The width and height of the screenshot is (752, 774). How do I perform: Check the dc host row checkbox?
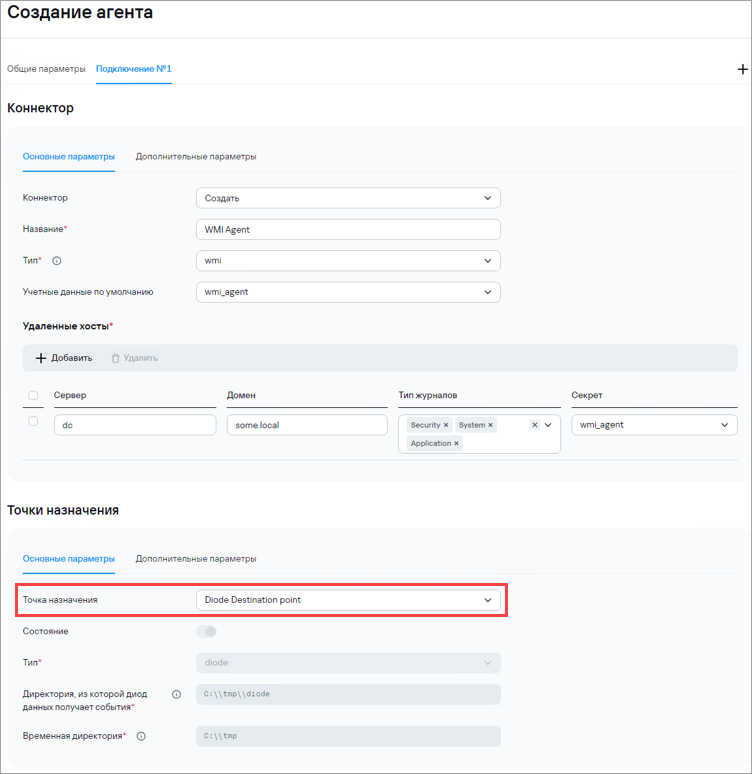33,421
